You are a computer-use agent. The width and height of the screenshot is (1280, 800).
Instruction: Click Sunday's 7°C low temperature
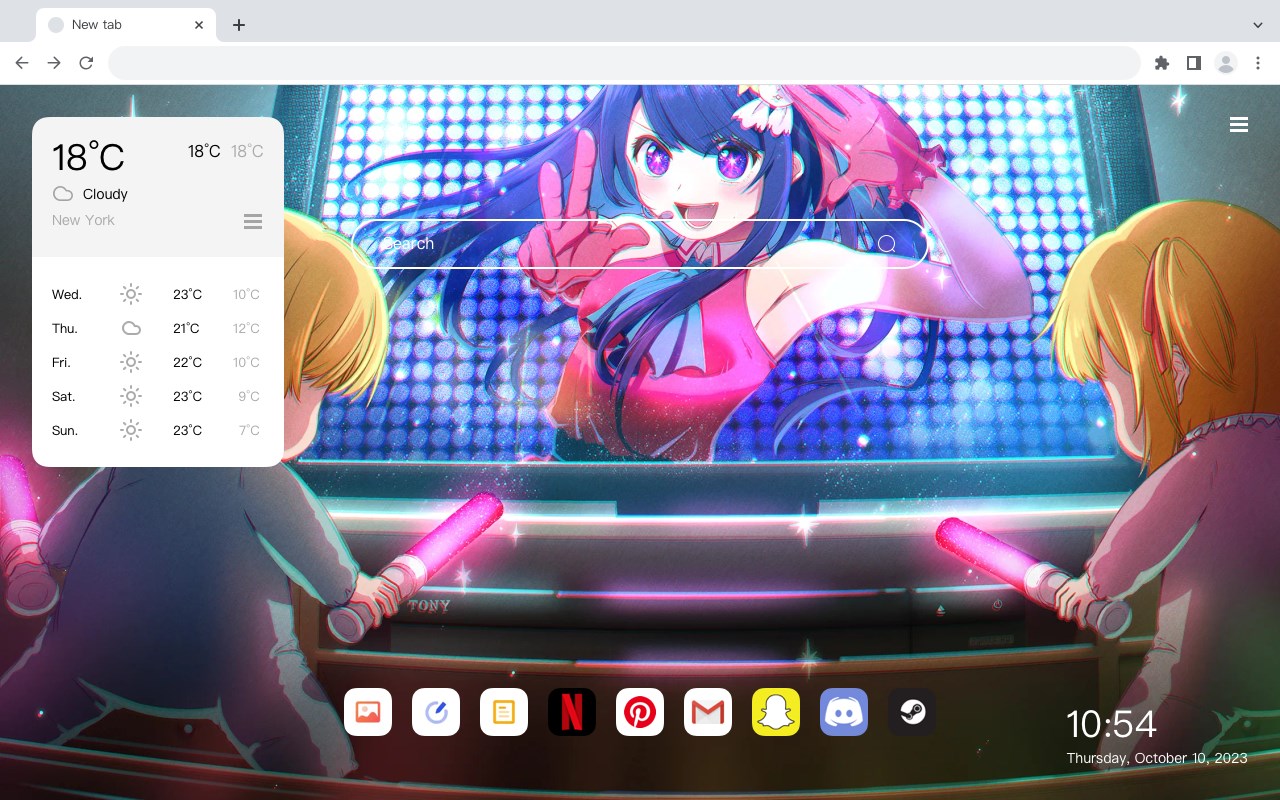click(x=248, y=430)
